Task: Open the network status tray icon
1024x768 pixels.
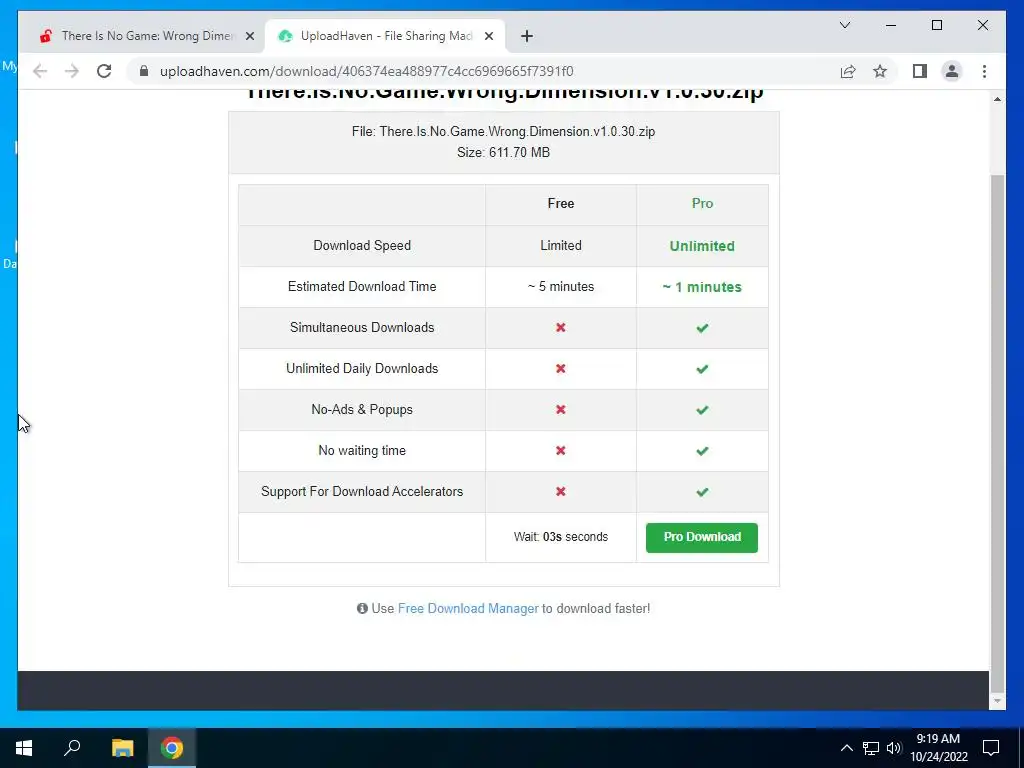Action: click(x=871, y=748)
